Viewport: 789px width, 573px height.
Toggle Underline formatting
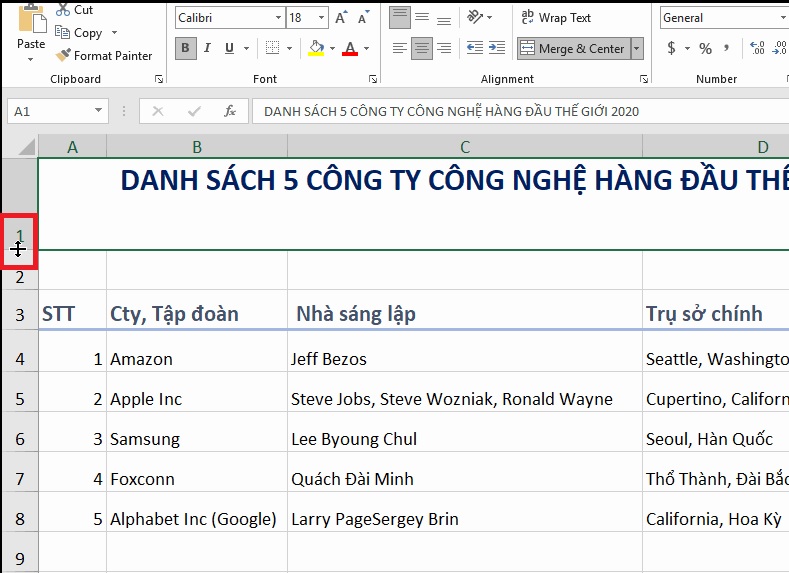click(229, 48)
